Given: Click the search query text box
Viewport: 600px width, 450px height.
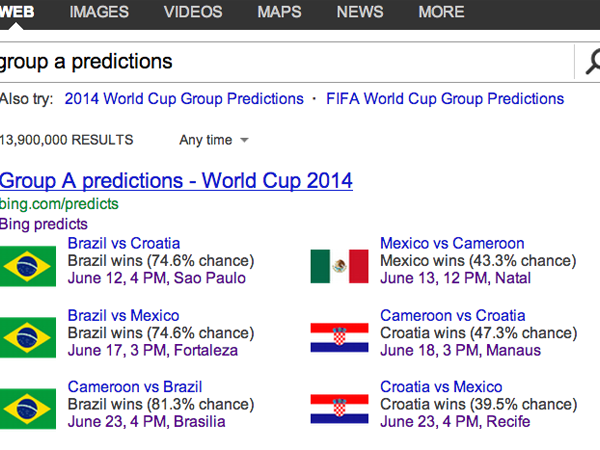Looking at the screenshot, I should pyautogui.click(x=280, y=62).
